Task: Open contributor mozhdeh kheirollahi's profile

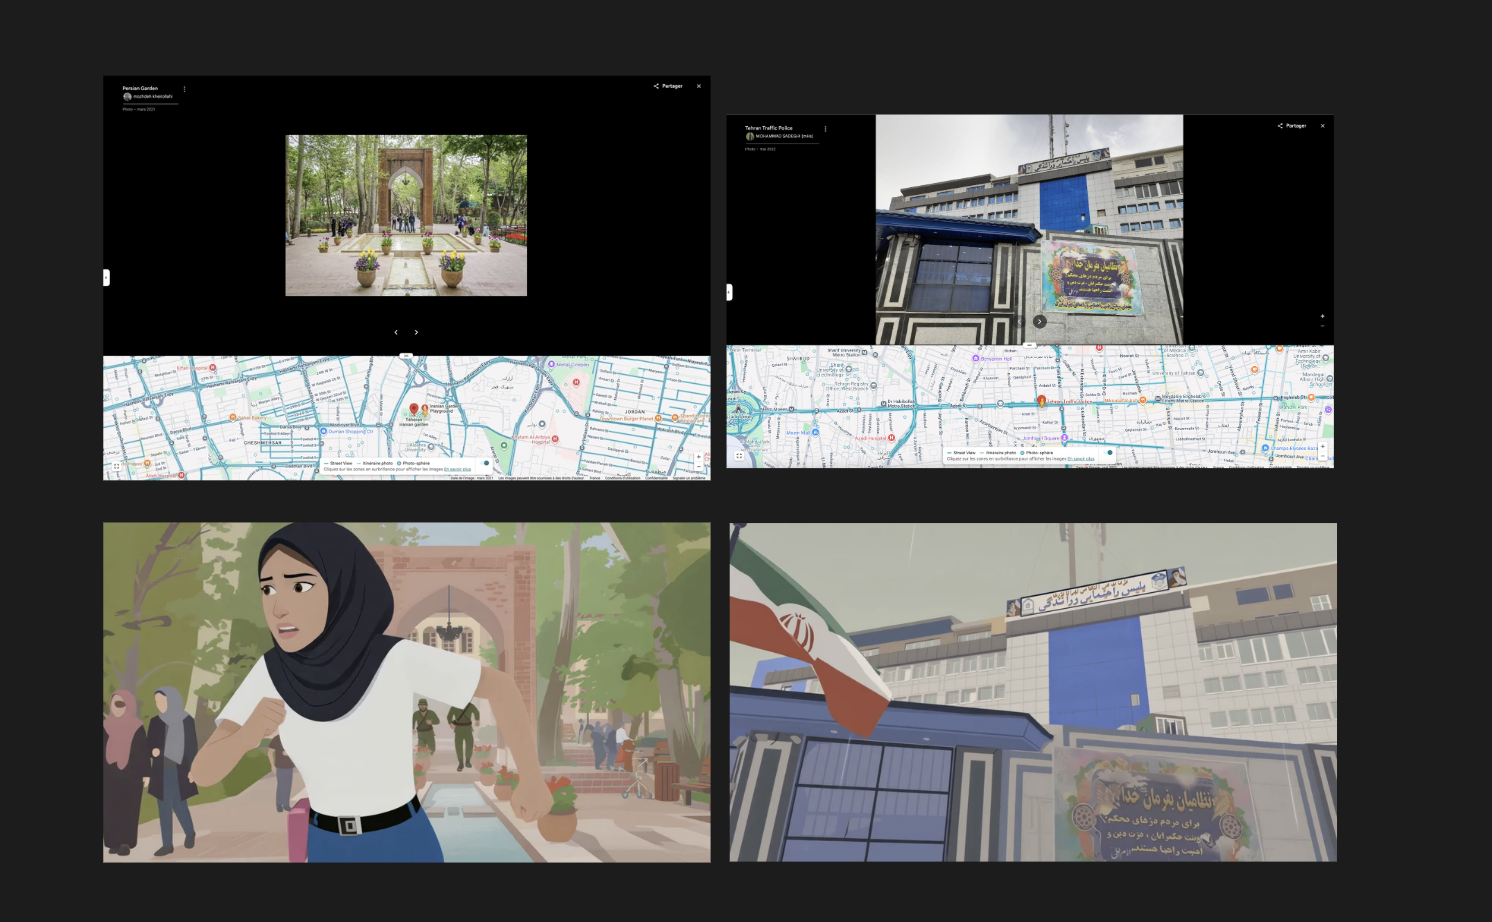Action: click(x=148, y=97)
